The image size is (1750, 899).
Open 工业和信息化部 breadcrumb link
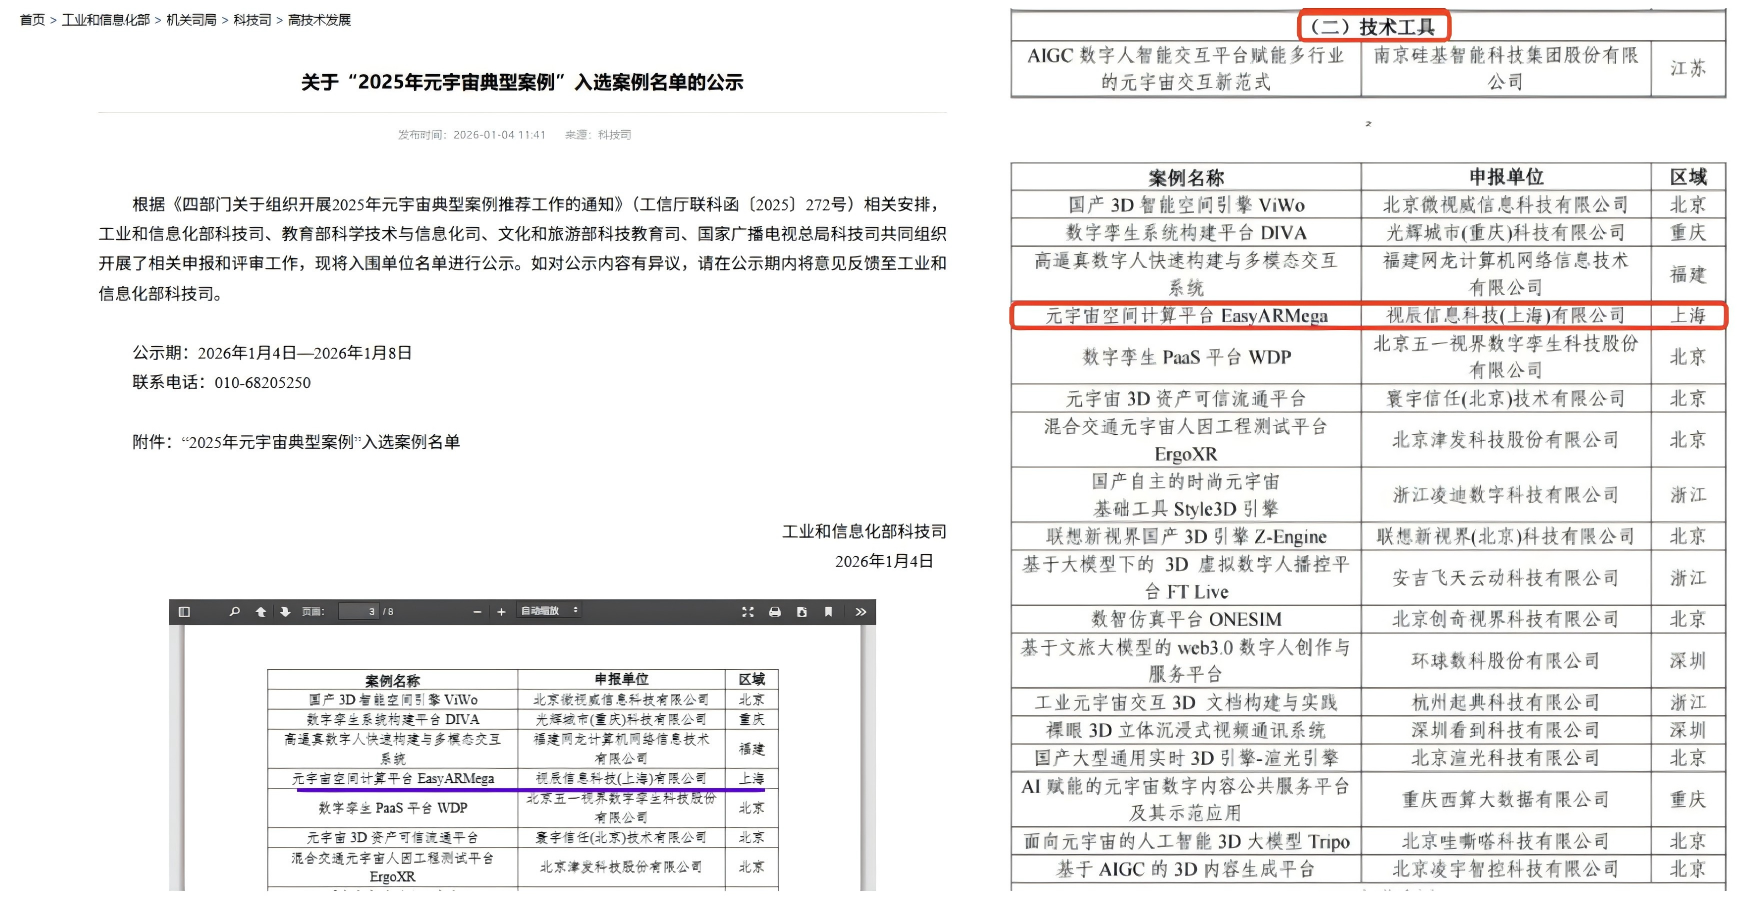[105, 20]
